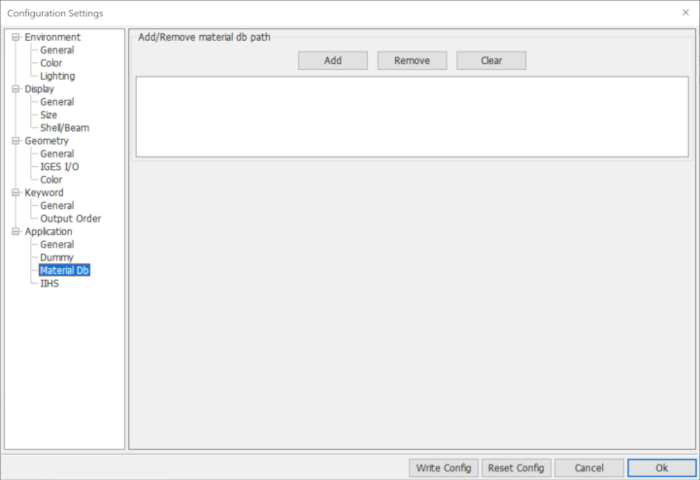Open Color under Environment

click(51, 63)
